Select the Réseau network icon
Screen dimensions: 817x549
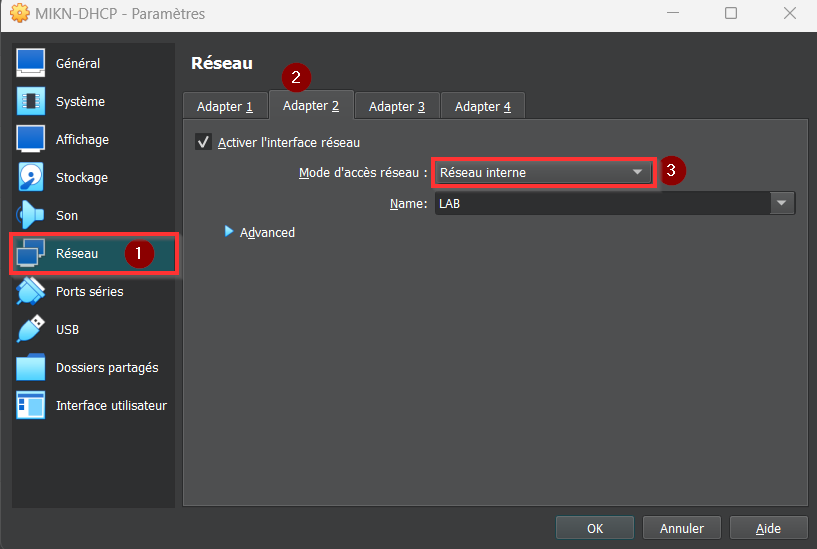pyautogui.click(x=31, y=253)
